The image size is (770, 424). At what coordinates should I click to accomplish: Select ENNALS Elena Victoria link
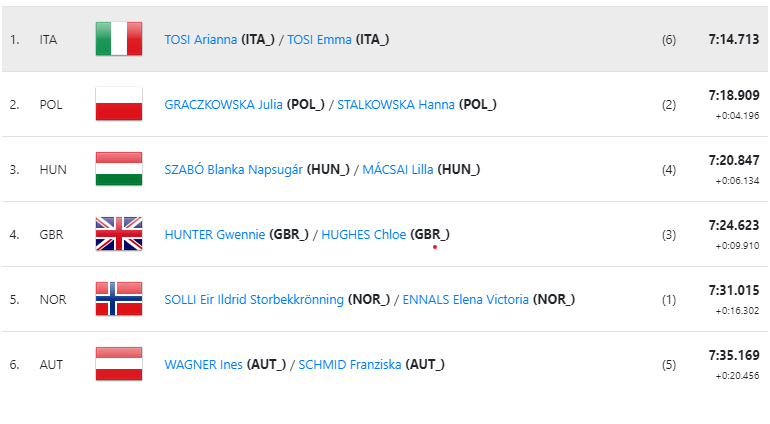(466, 300)
